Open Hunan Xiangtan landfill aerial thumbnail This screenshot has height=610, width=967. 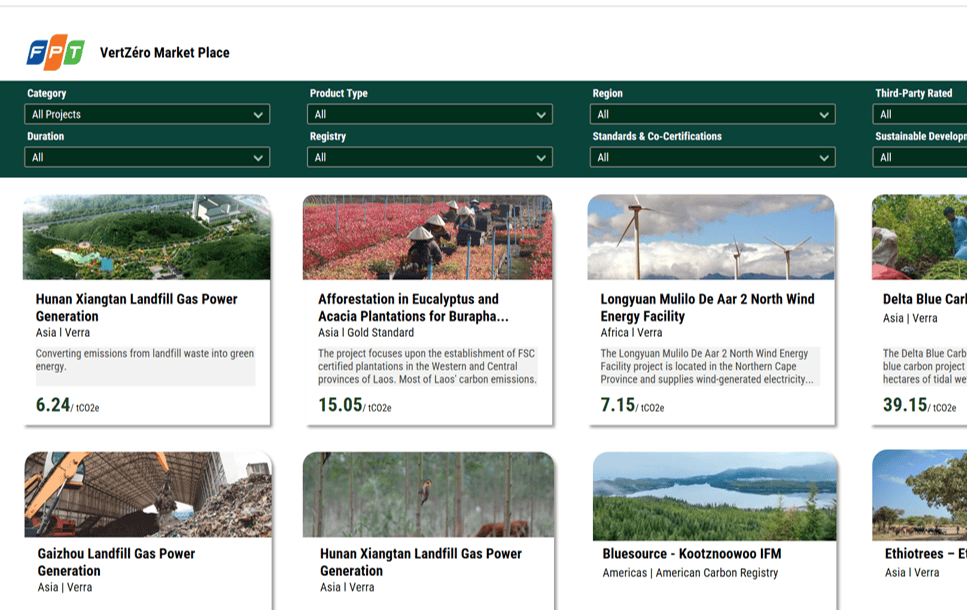click(147, 237)
